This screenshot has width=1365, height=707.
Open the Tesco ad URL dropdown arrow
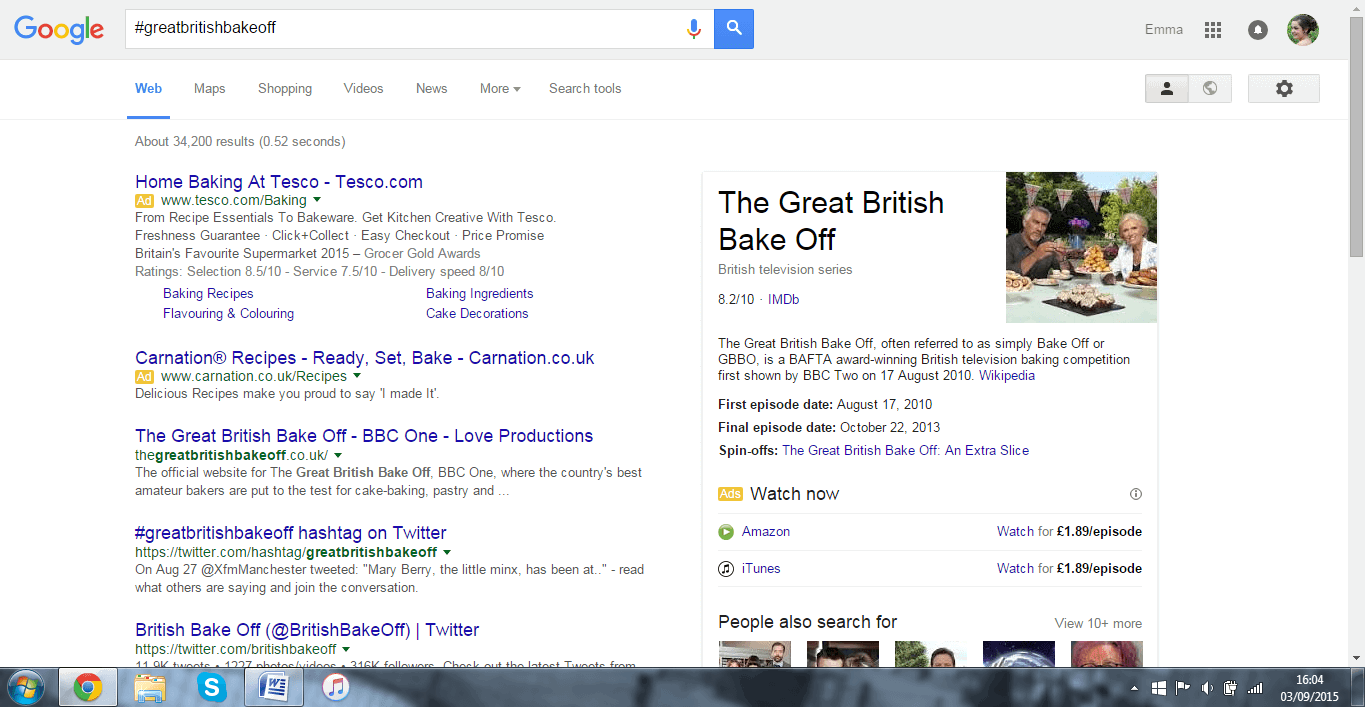coord(316,200)
